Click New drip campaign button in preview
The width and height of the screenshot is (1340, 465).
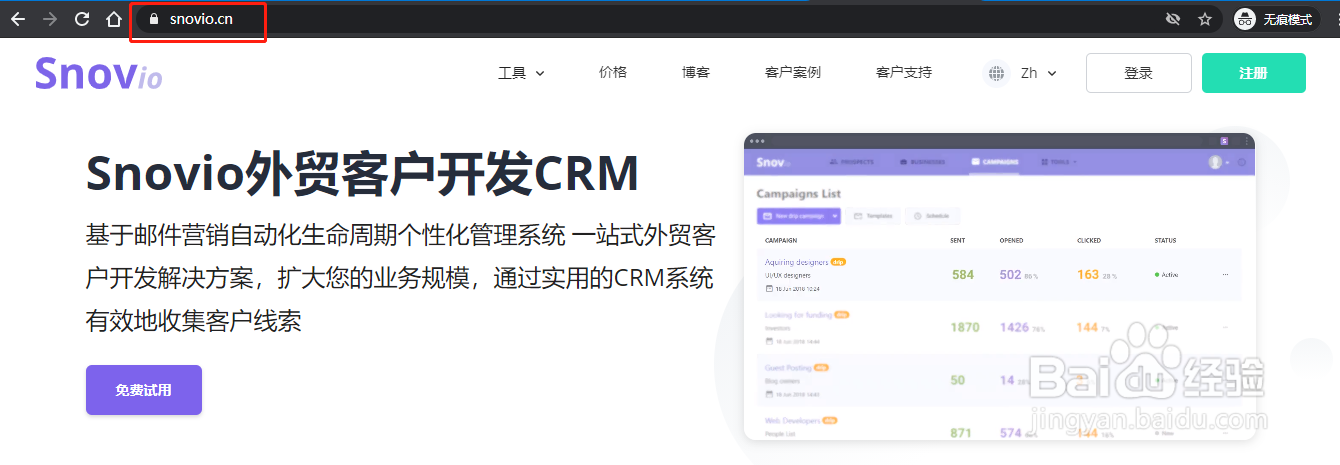click(798, 216)
